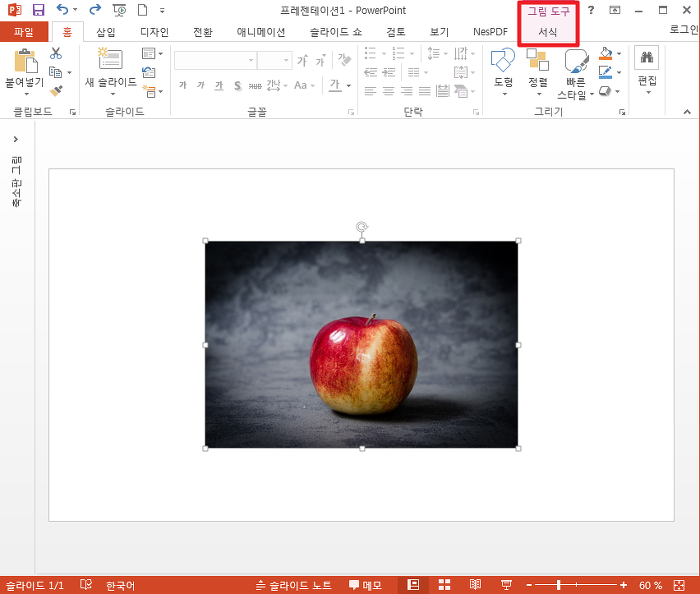Open the 파일 menu
Image resolution: width=700 pixels, height=594 pixels.
coord(24,32)
